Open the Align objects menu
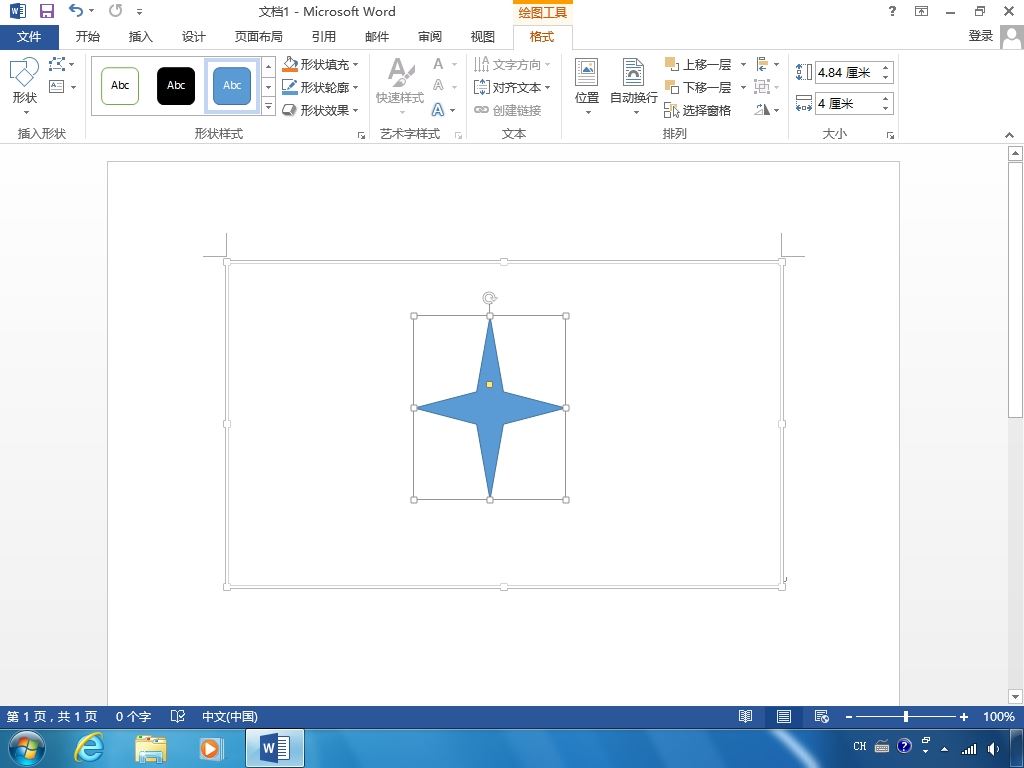This screenshot has height=768, width=1024. [767, 64]
